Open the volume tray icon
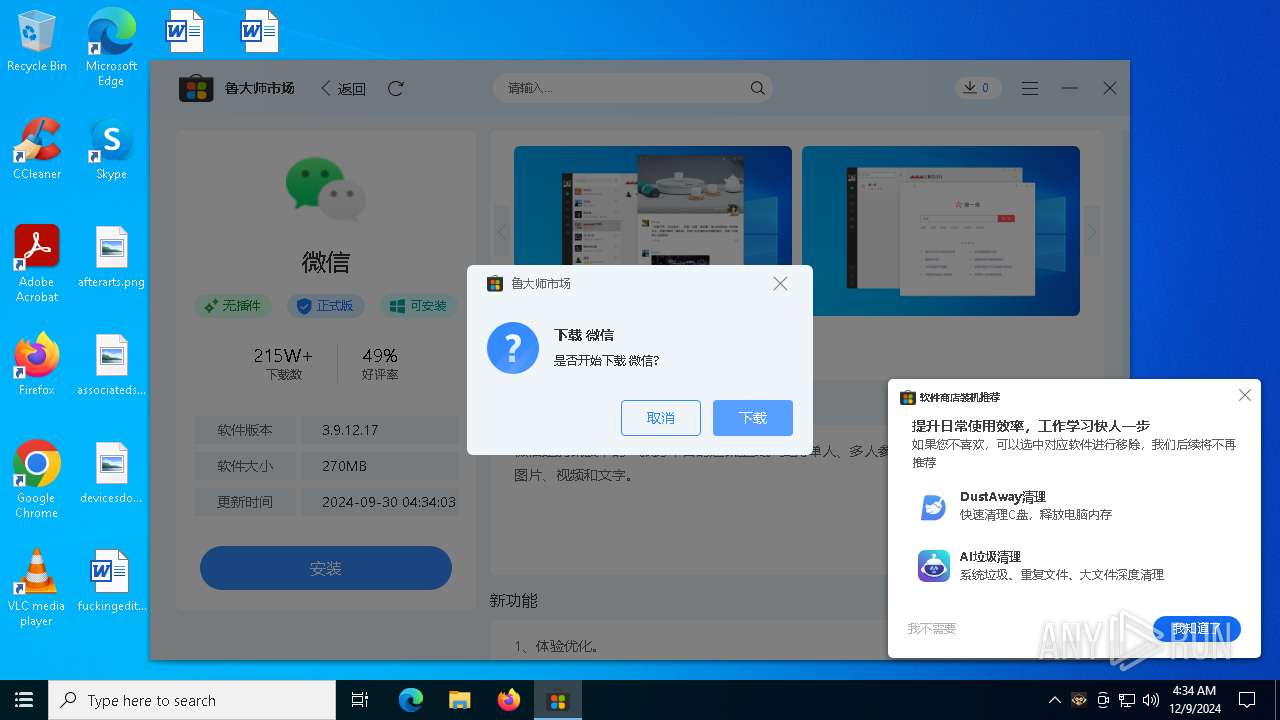1280x720 pixels. pos(1151,700)
